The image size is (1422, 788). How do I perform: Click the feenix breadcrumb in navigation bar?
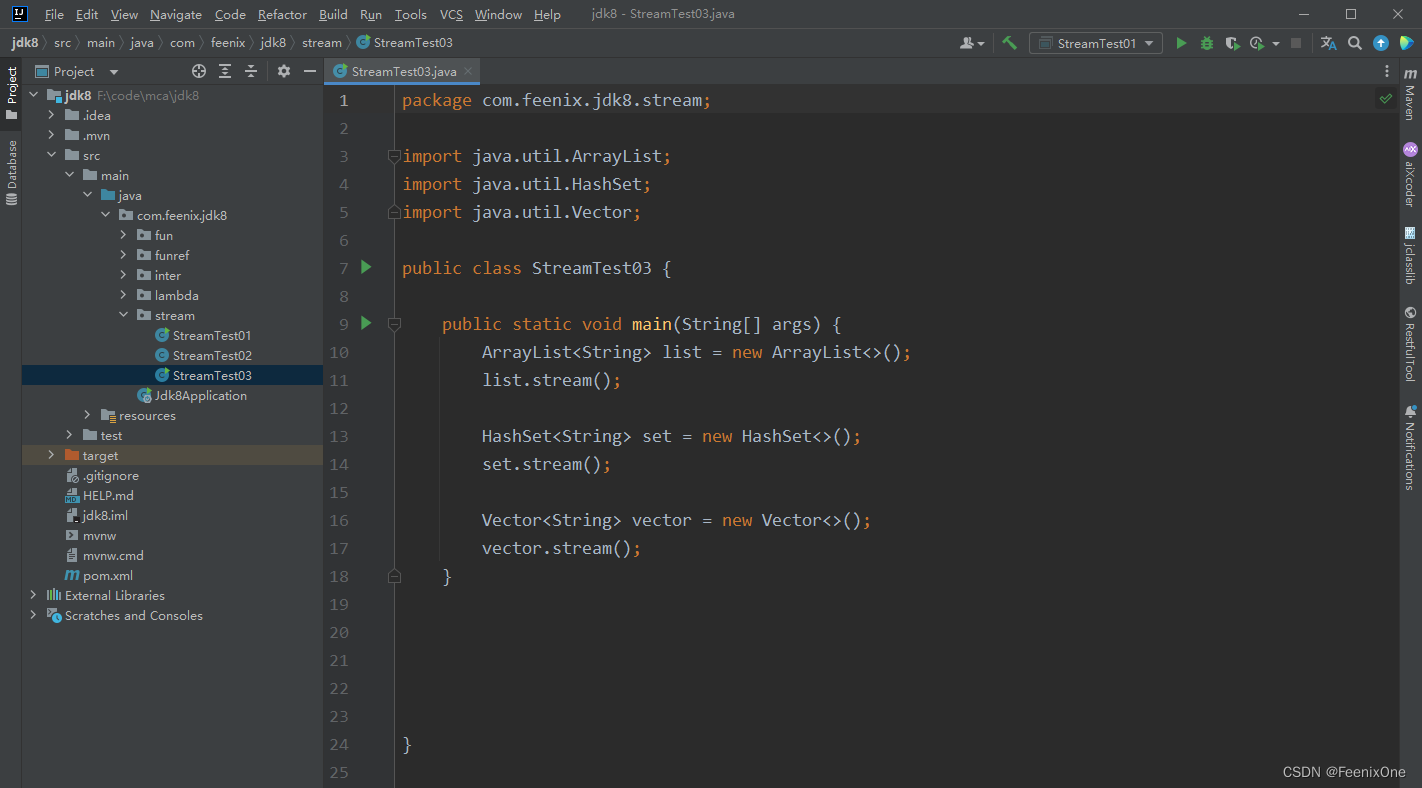228,43
